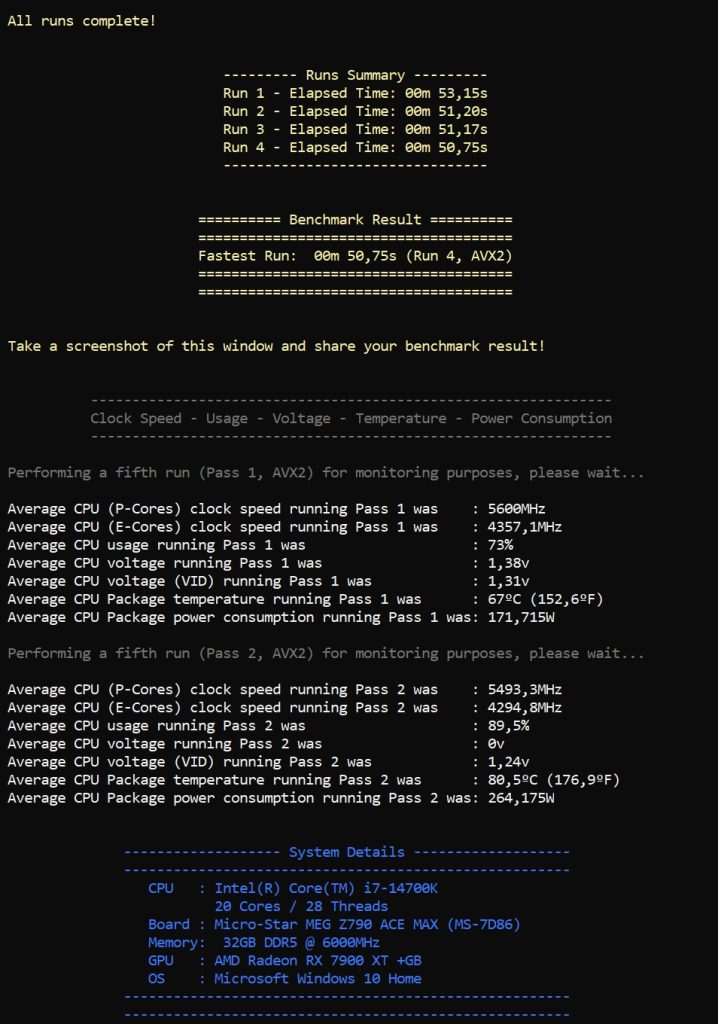The height and width of the screenshot is (1024, 718).
Task: Click Pass 1 E-Cores clock value 4357,1MHz
Action: 525,527
